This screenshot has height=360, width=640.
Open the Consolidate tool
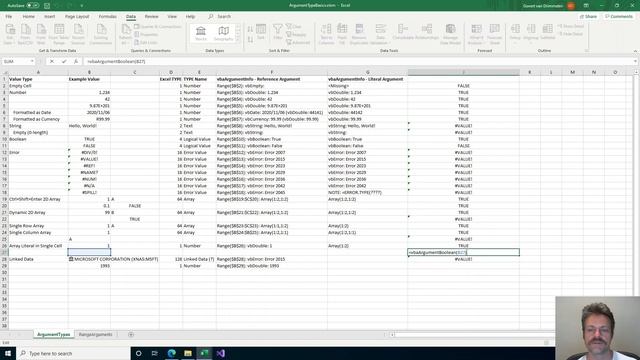pyautogui.click(x=403, y=33)
